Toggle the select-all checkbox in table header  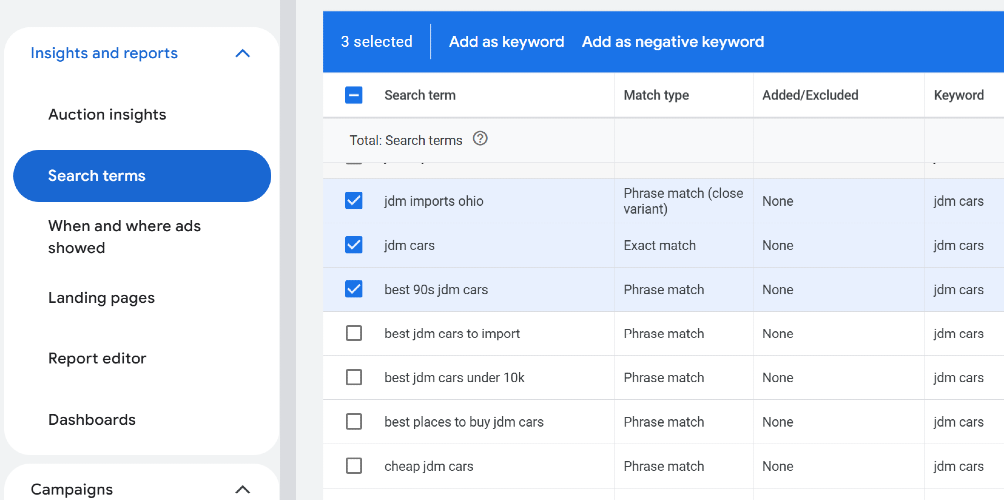tap(353, 95)
